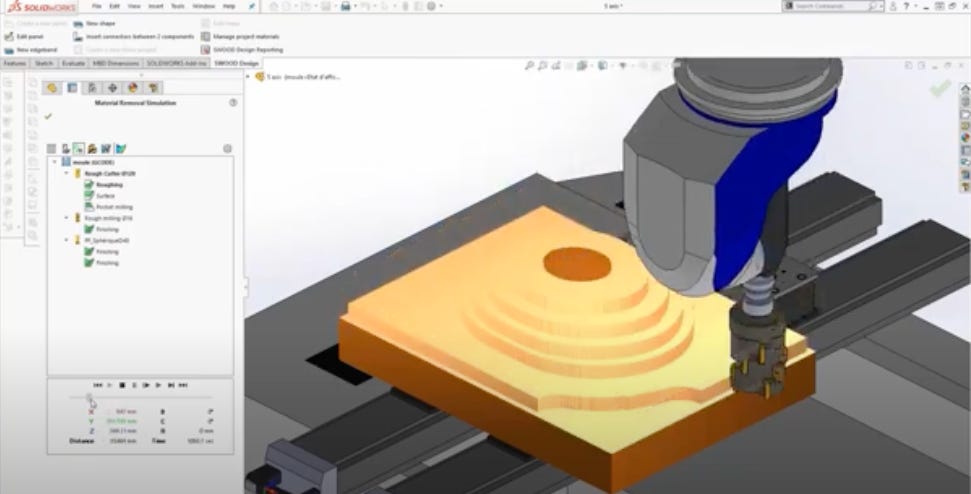This screenshot has width=971, height=494.
Task: Open the Insert menu
Action: (155, 6)
